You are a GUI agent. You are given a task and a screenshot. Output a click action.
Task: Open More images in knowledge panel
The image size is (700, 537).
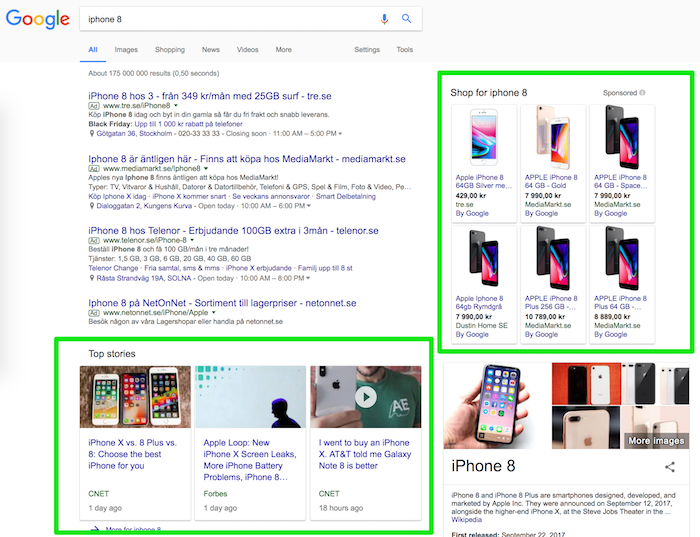(656, 441)
